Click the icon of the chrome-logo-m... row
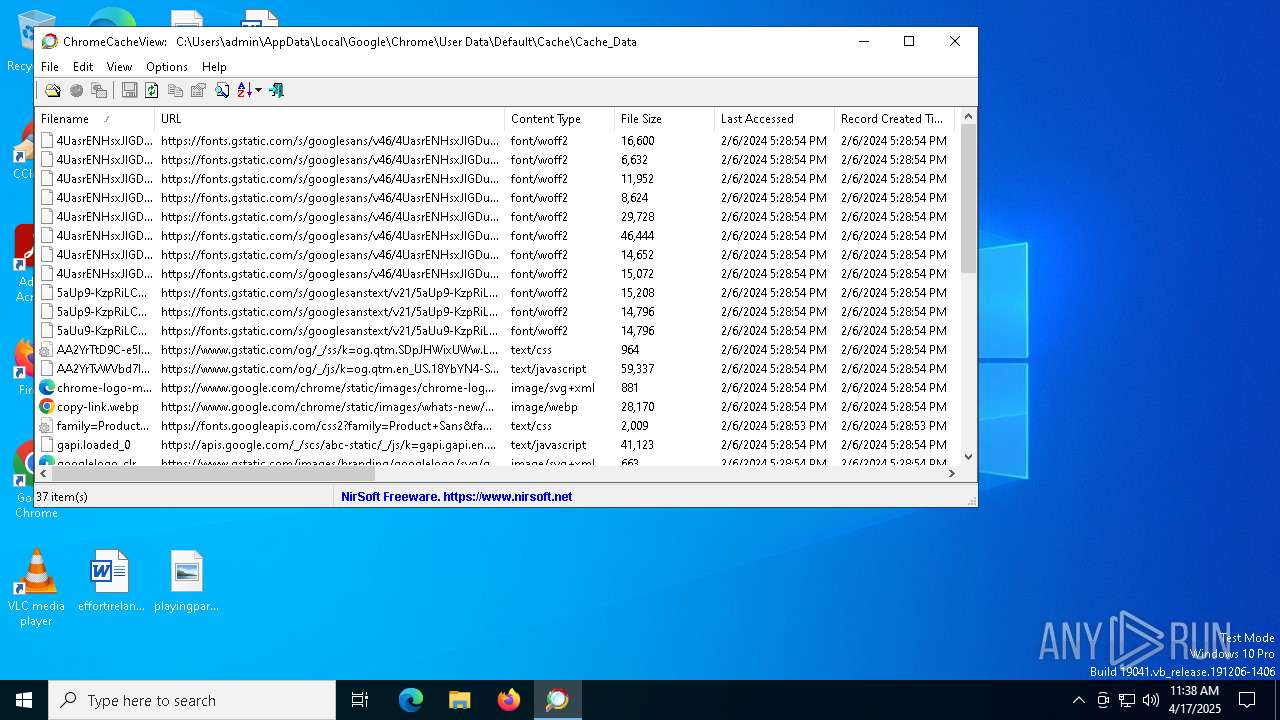 pos(46,388)
